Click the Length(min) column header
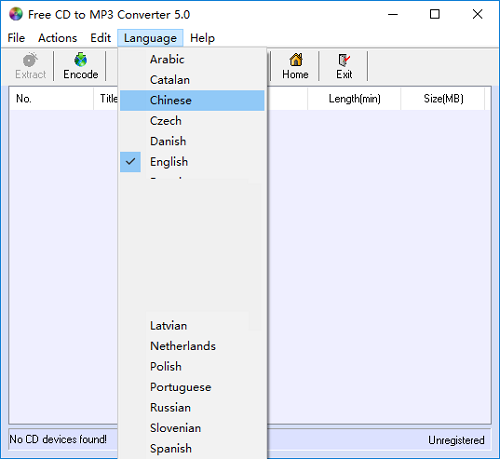Image resolution: width=500 pixels, height=459 pixels. click(x=354, y=99)
